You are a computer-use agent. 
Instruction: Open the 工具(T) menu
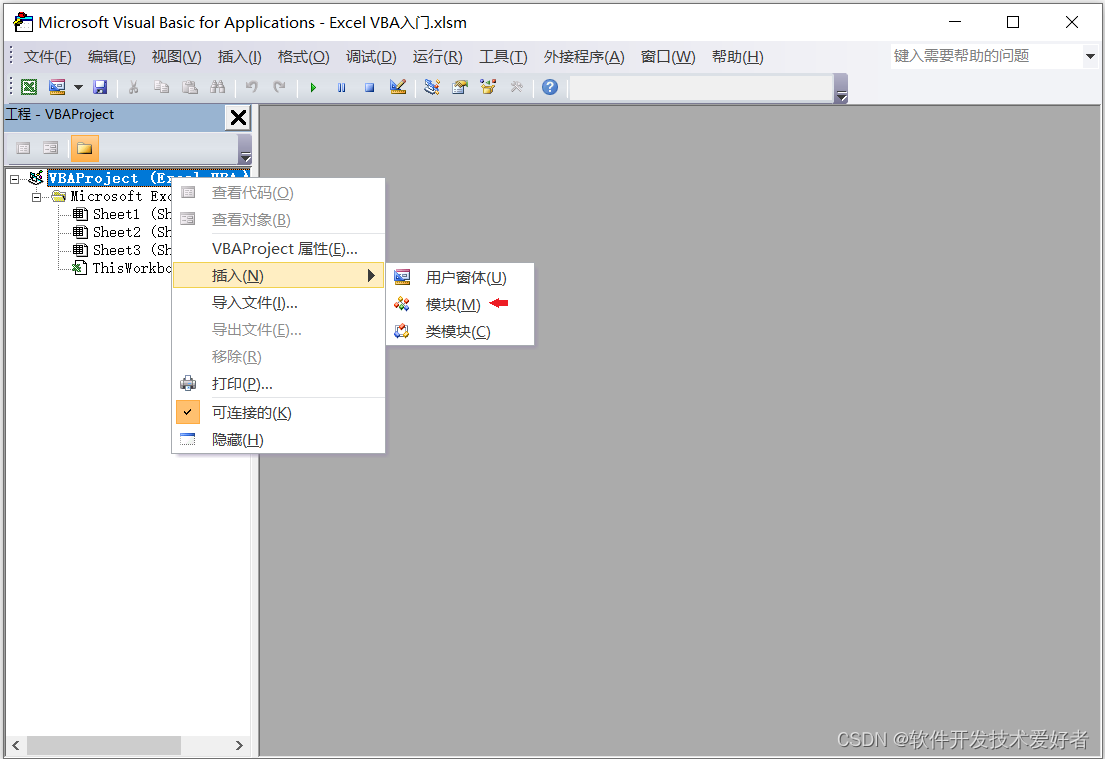coord(503,57)
